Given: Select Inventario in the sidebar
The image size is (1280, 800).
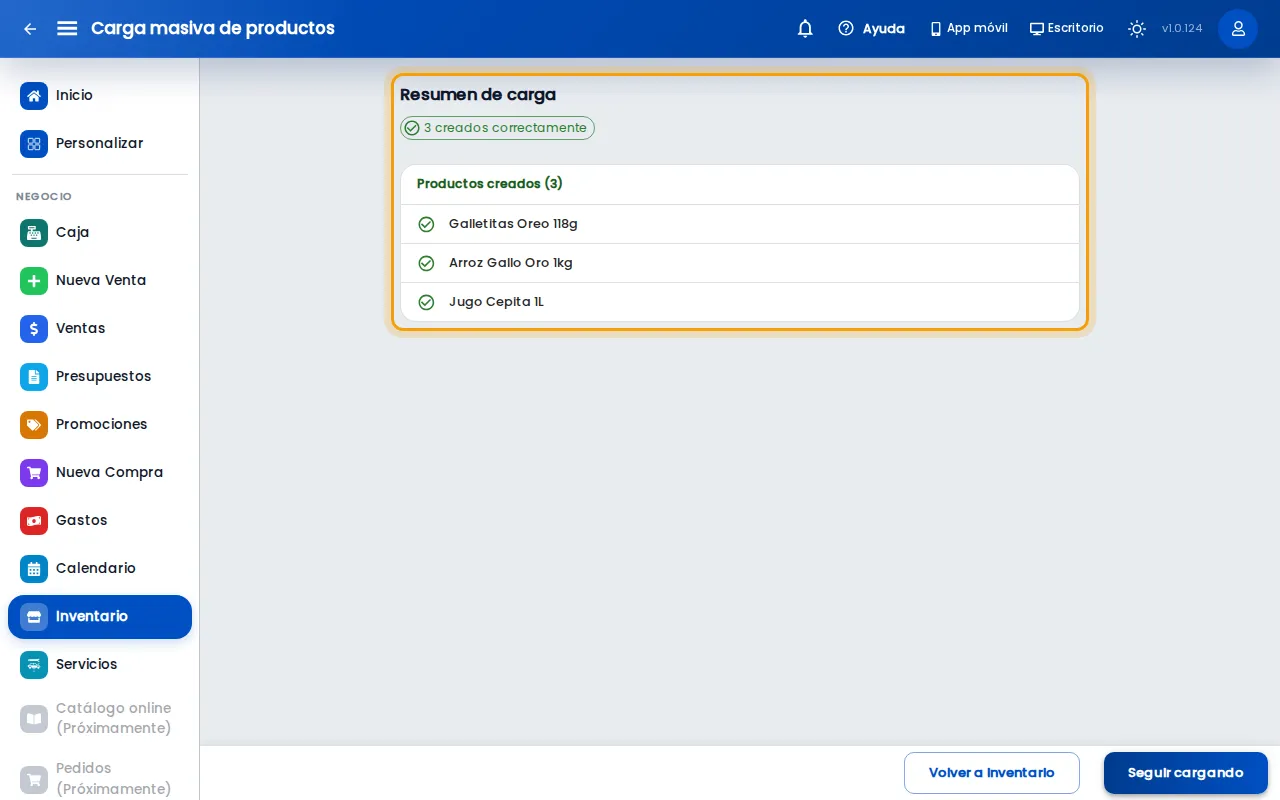Looking at the screenshot, I should point(100,617).
